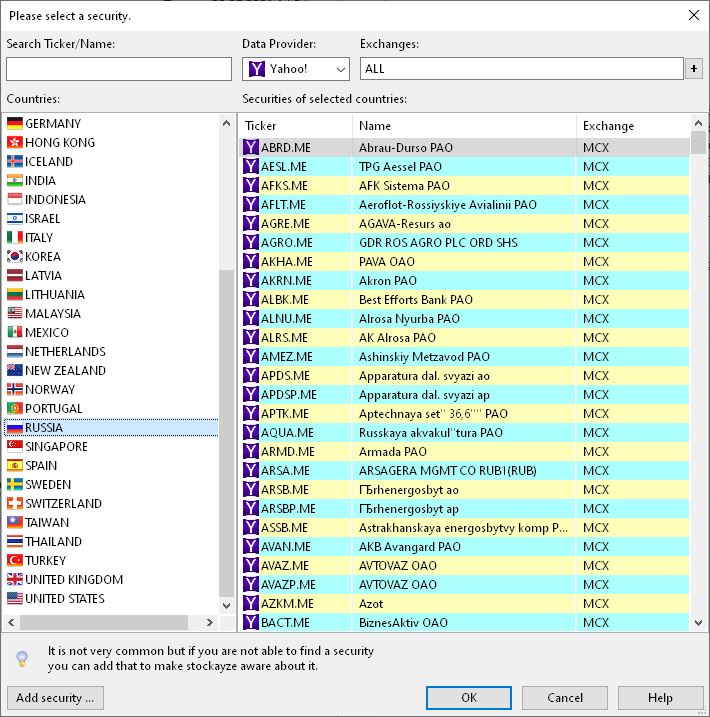Select the Aeroflot-Rossiyskiye Avialinii PAO row
The width and height of the screenshot is (710, 717).
[x=464, y=204]
